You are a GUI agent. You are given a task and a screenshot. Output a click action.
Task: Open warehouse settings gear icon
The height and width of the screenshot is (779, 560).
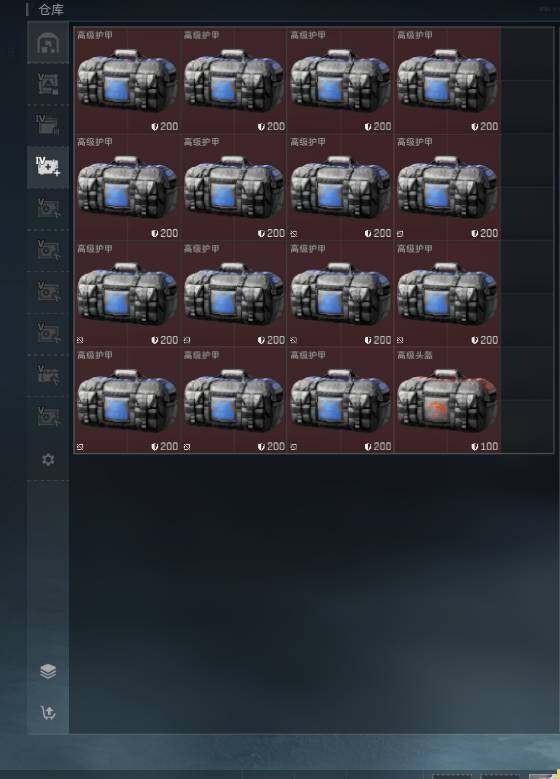[x=48, y=460]
